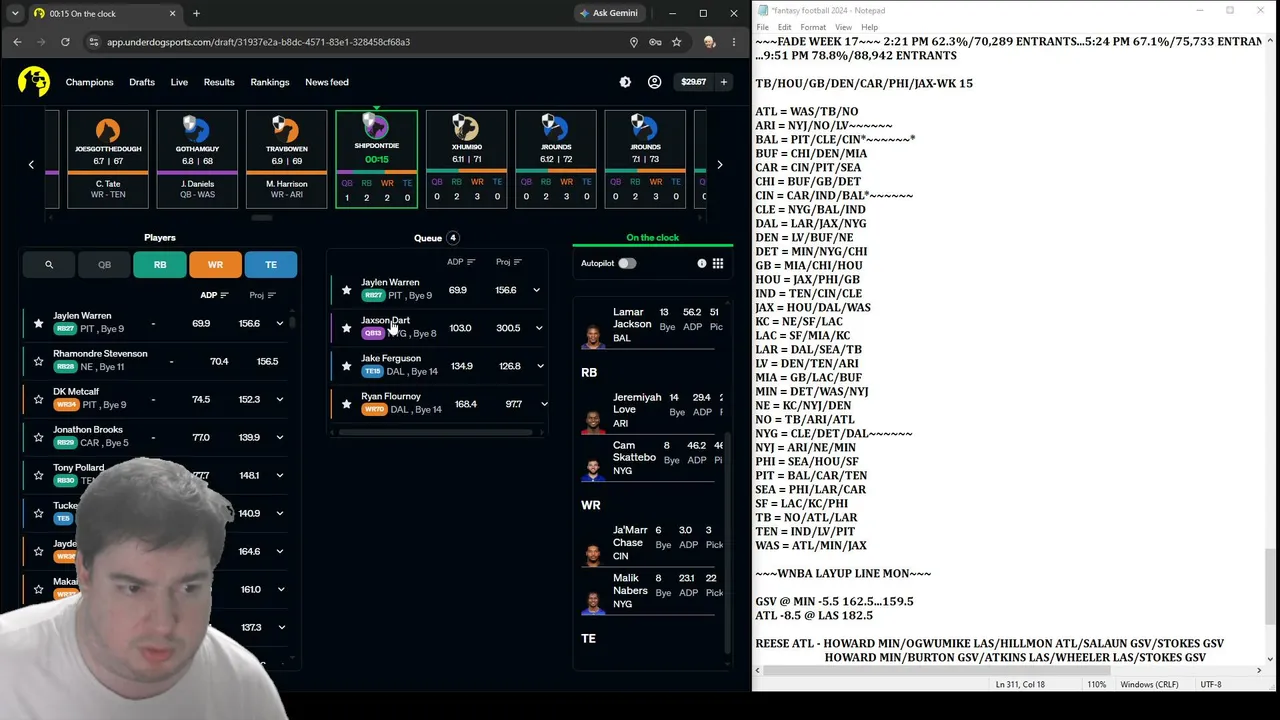Remove Ryan Flournoy star in the Queue

[x=346, y=404]
